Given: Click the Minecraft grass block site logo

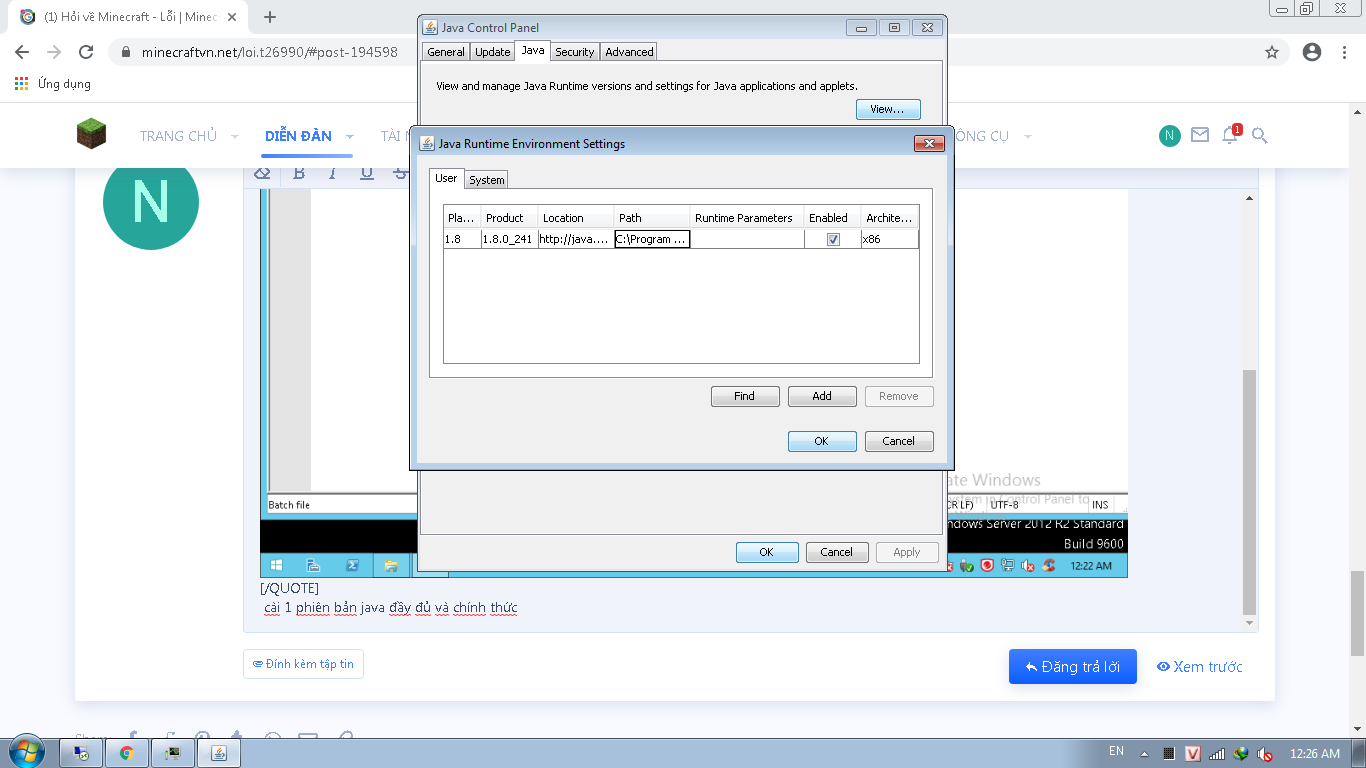Looking at the screenshot, I should (x=92, y=133).
